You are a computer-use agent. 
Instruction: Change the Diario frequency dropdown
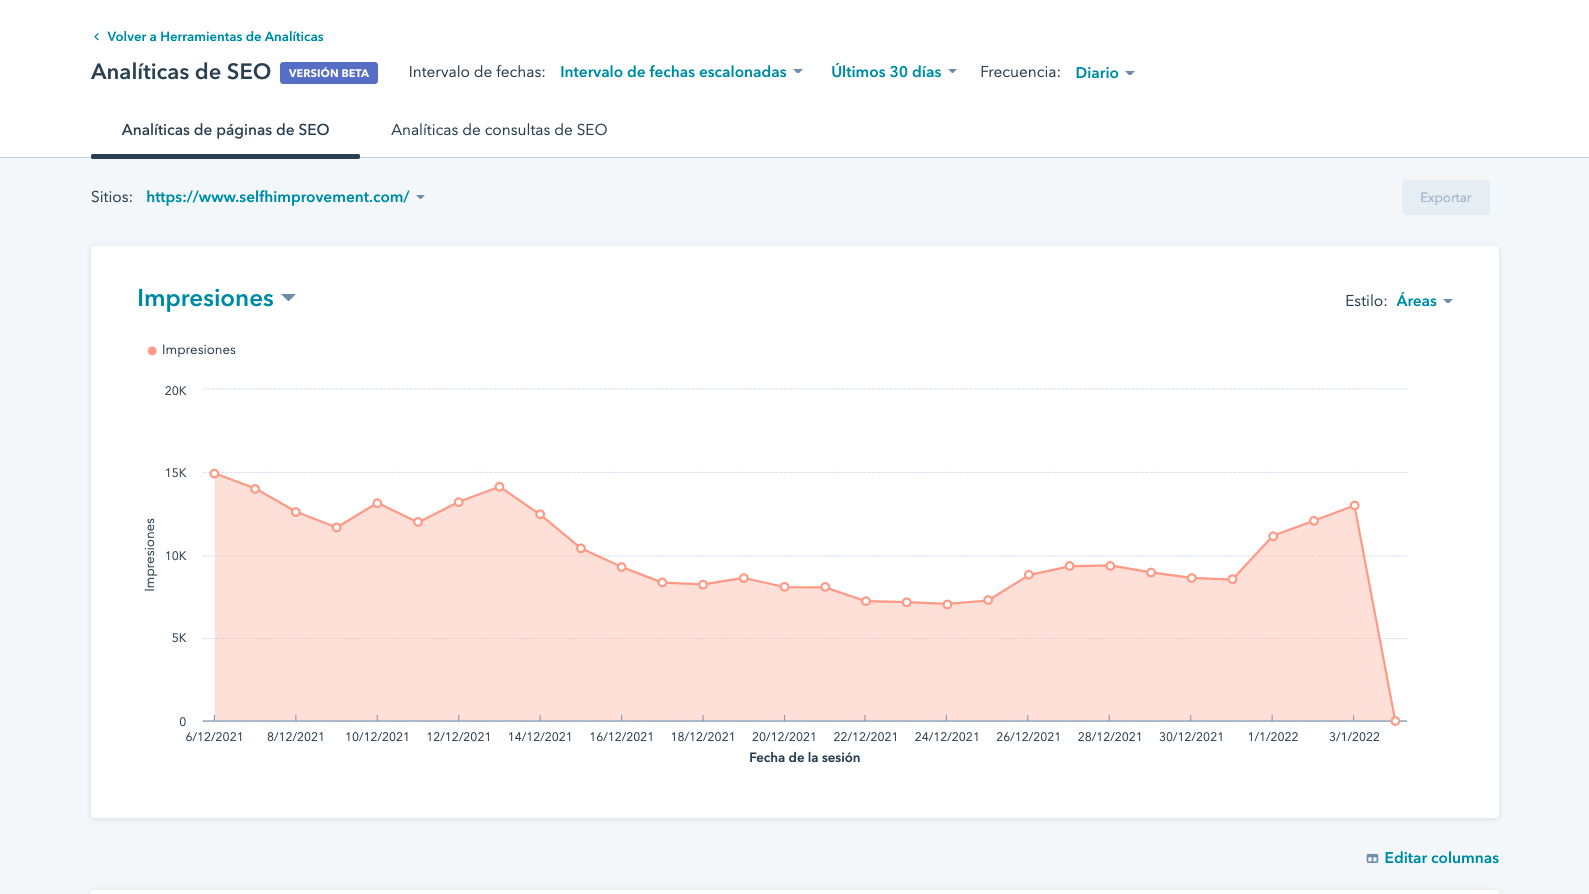tap(1104, 73)
